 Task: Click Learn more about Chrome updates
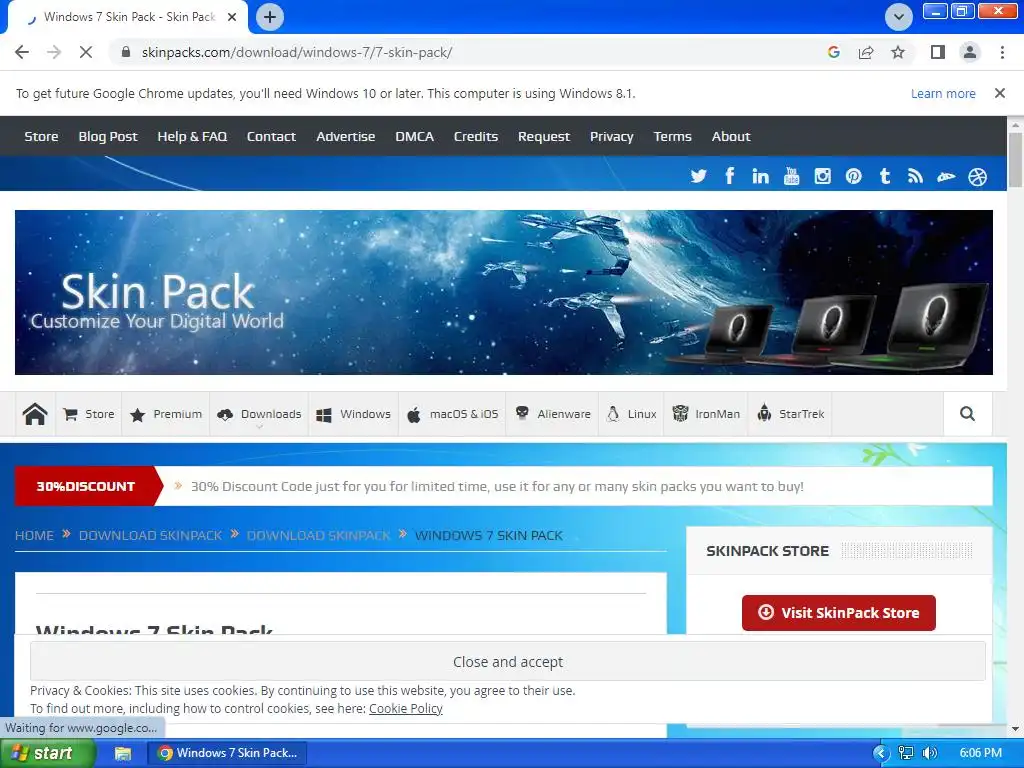(x=943, y=93)
